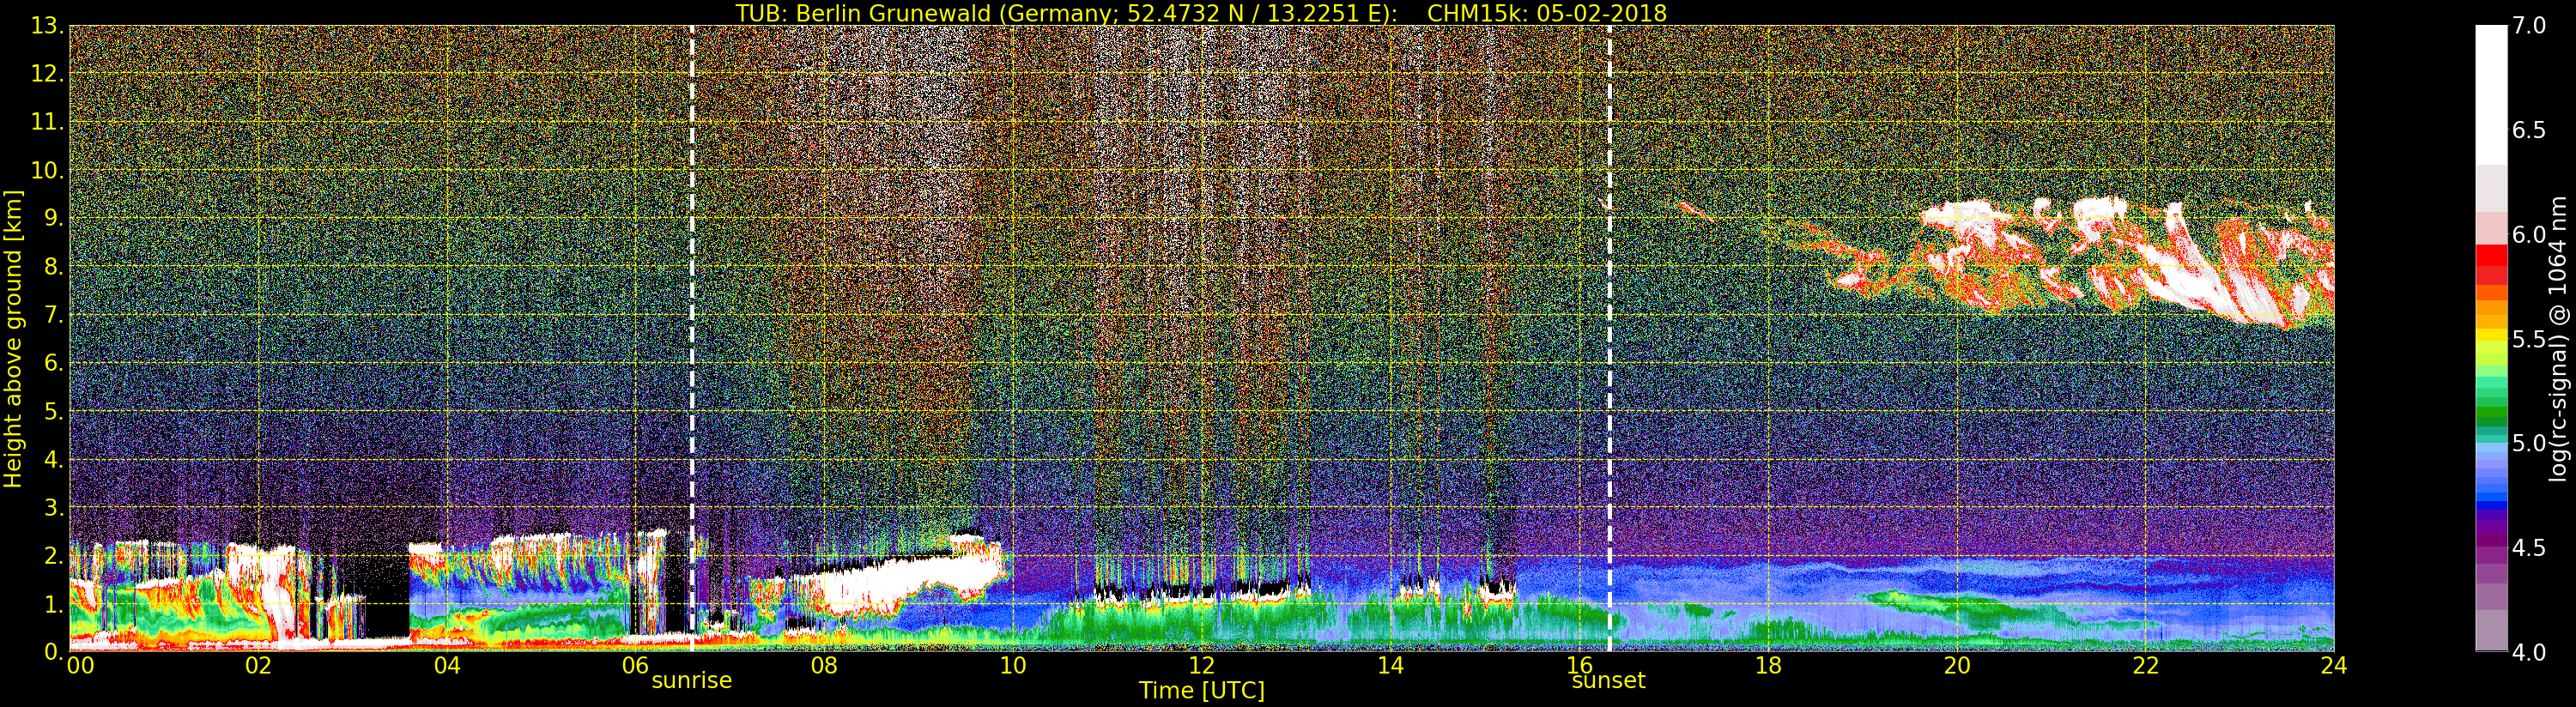Click the time tick label '20'
This screenshot has width=2576, height=707.
[x=1957, y=666]
